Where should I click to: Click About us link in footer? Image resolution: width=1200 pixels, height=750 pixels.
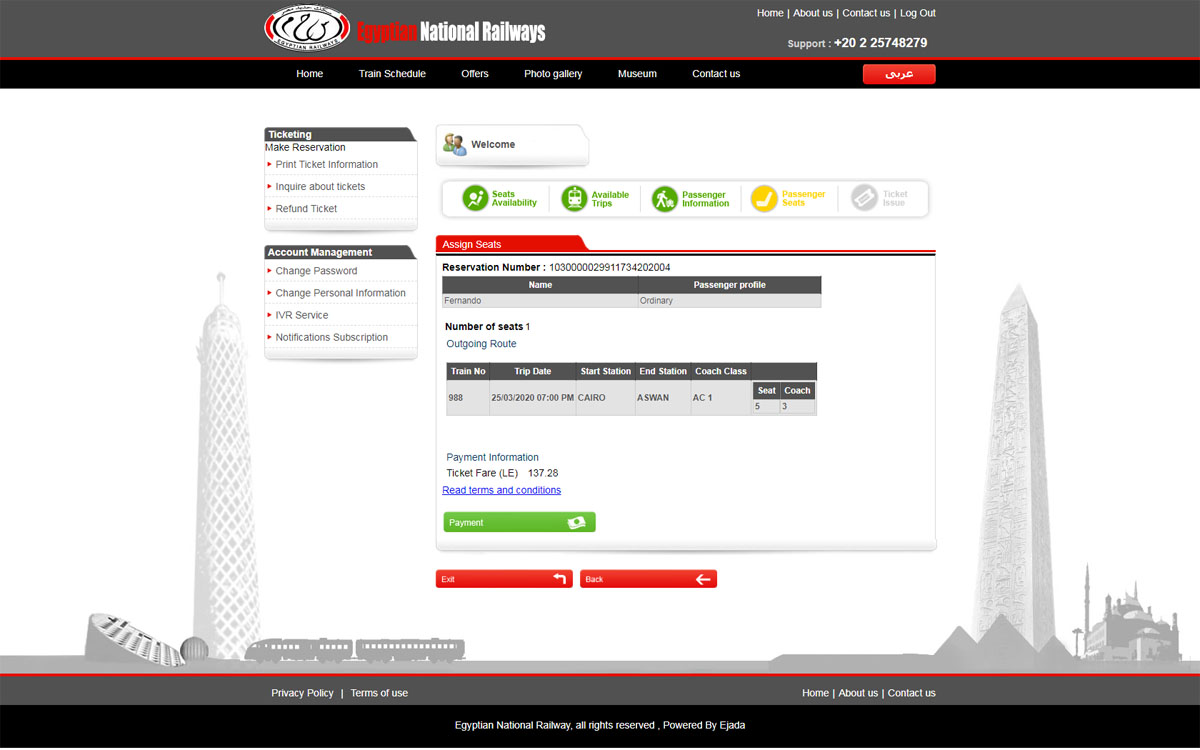point(858,693)
